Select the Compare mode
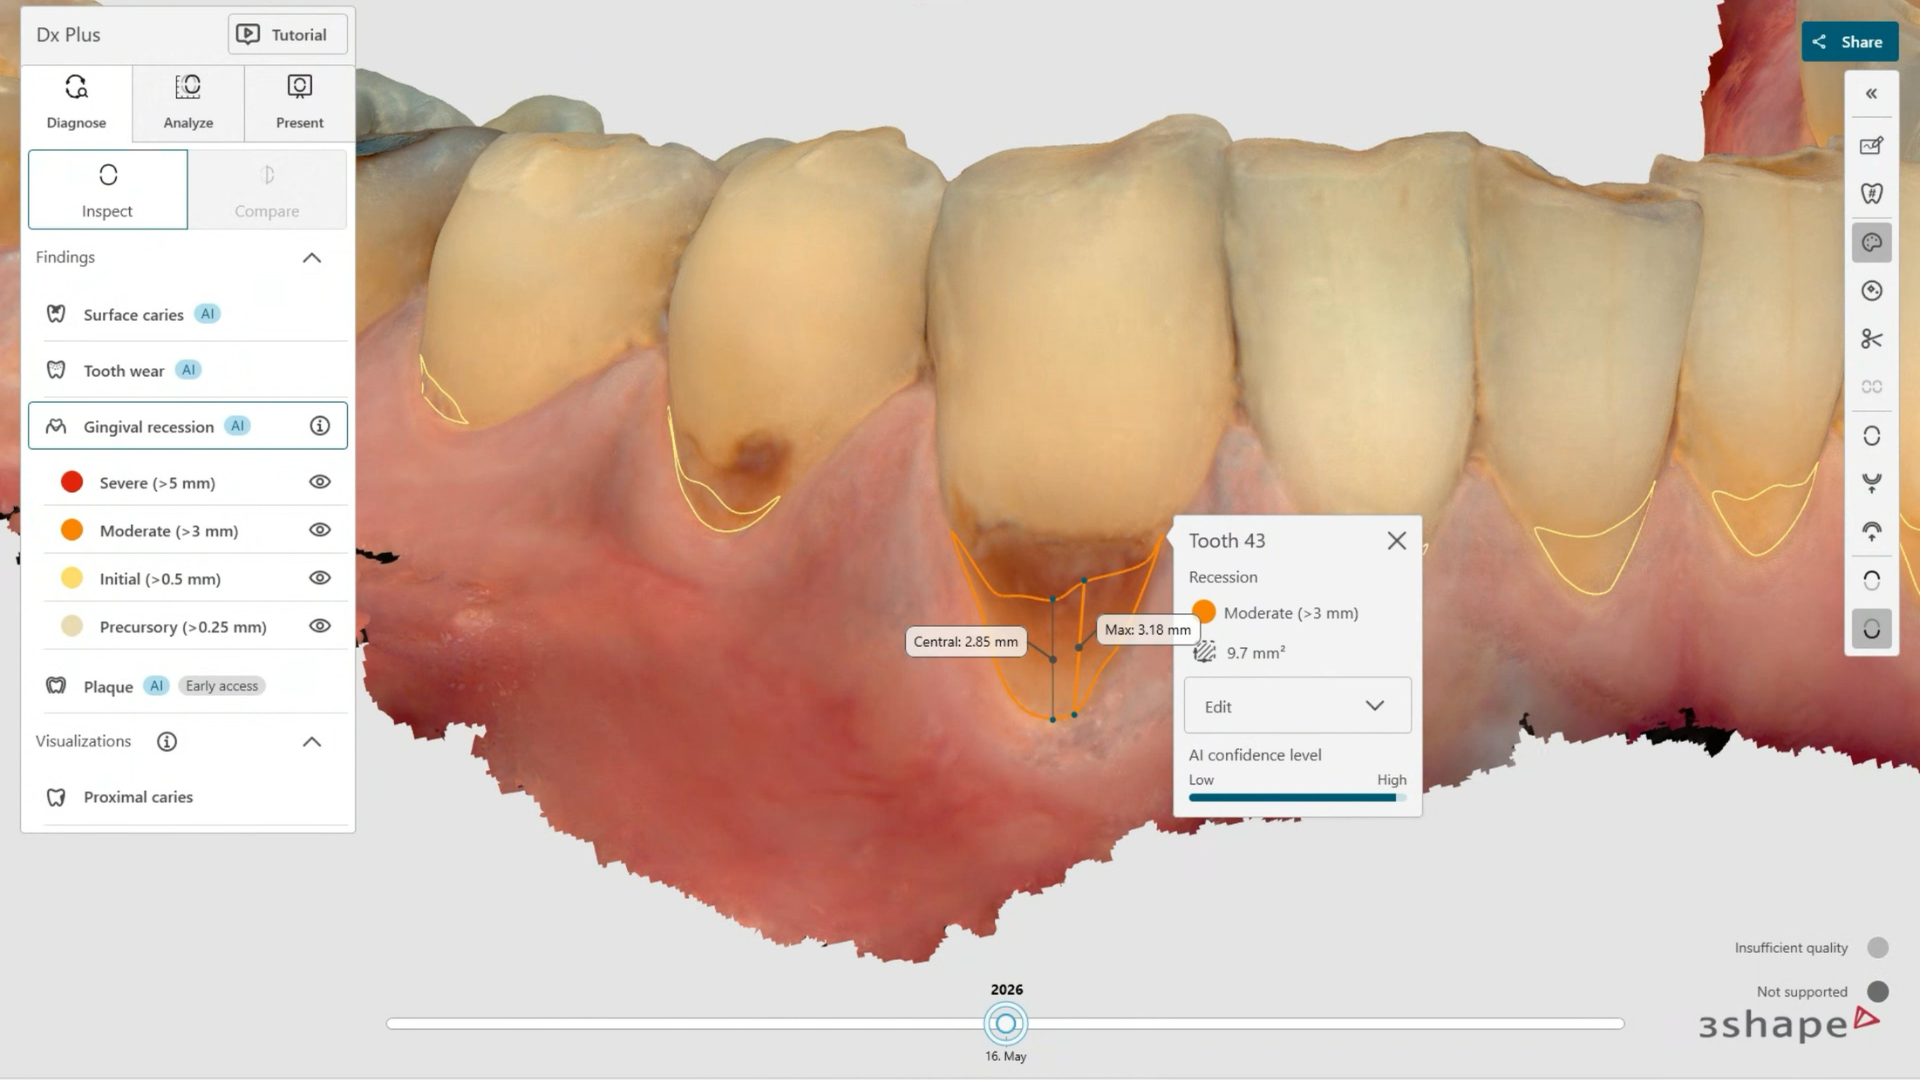 coord(267,190)
